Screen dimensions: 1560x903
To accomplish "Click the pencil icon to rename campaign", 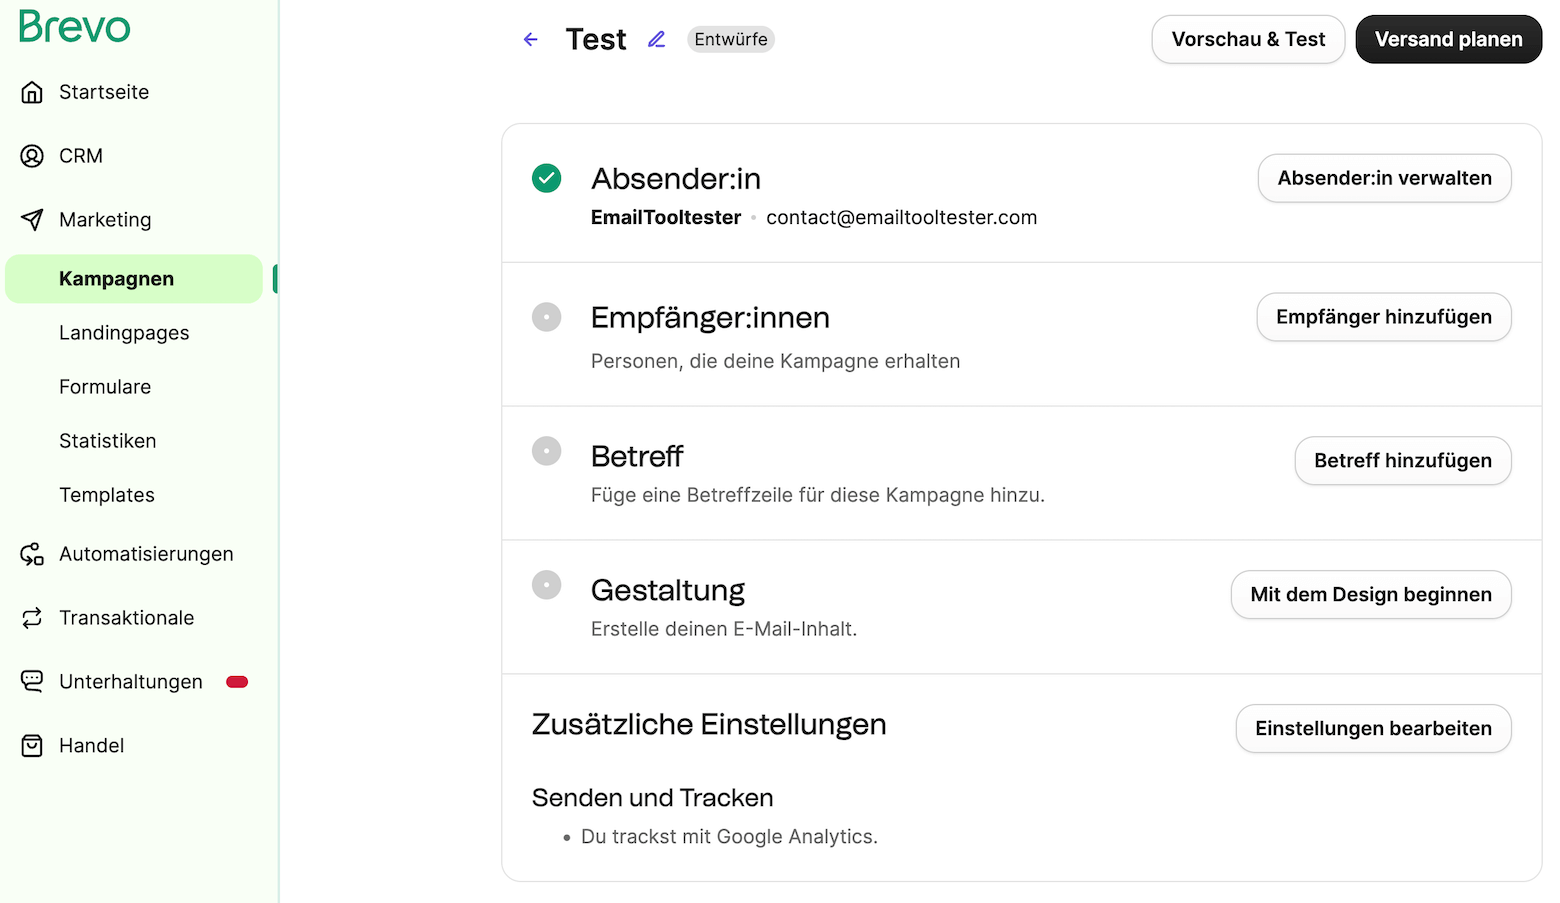I will (x=656, y=40).
